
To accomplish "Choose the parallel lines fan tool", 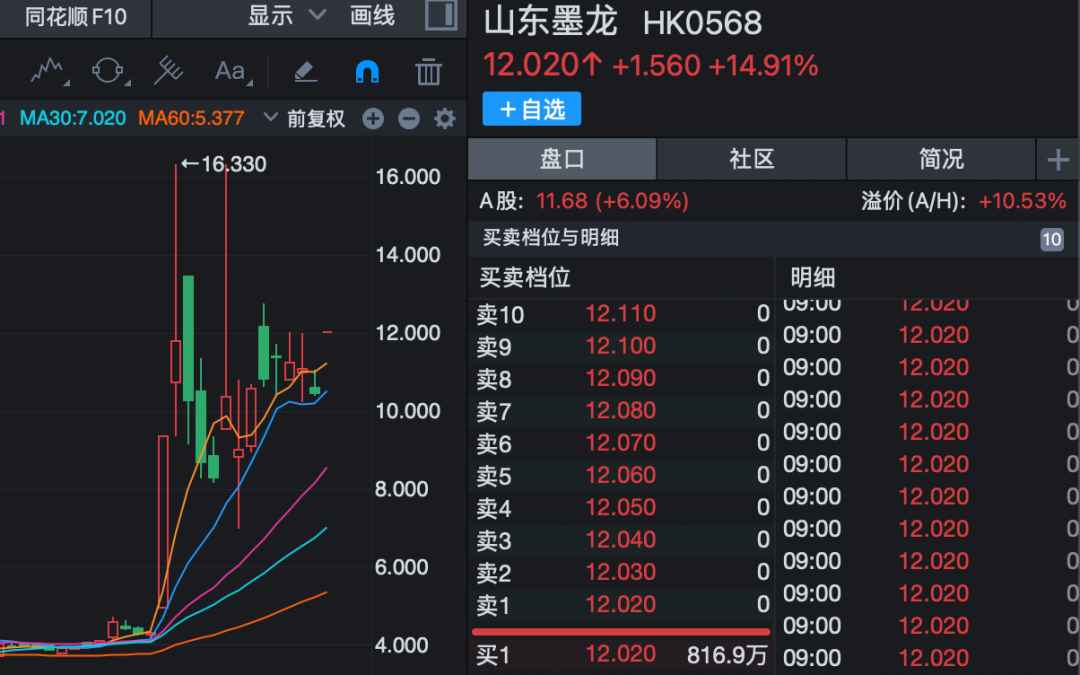I will 169,71.
